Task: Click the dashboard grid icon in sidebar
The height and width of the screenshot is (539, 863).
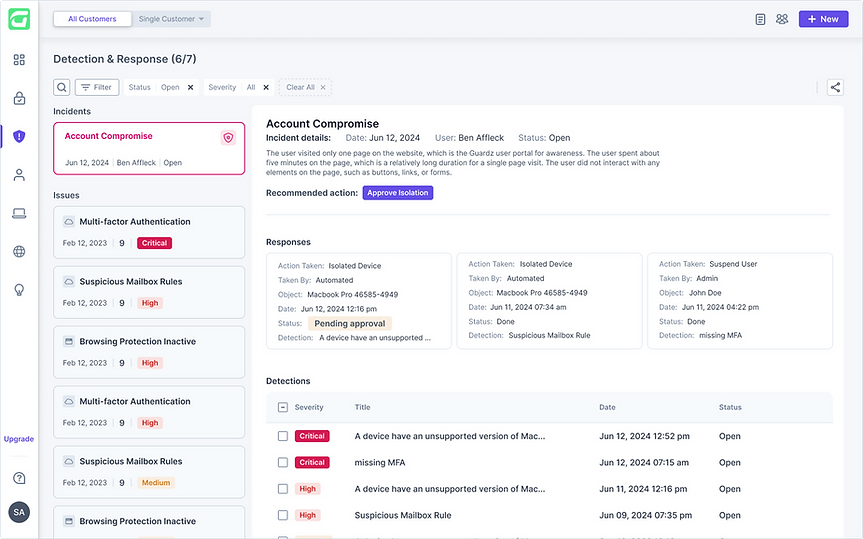Action: coord(19,60)
